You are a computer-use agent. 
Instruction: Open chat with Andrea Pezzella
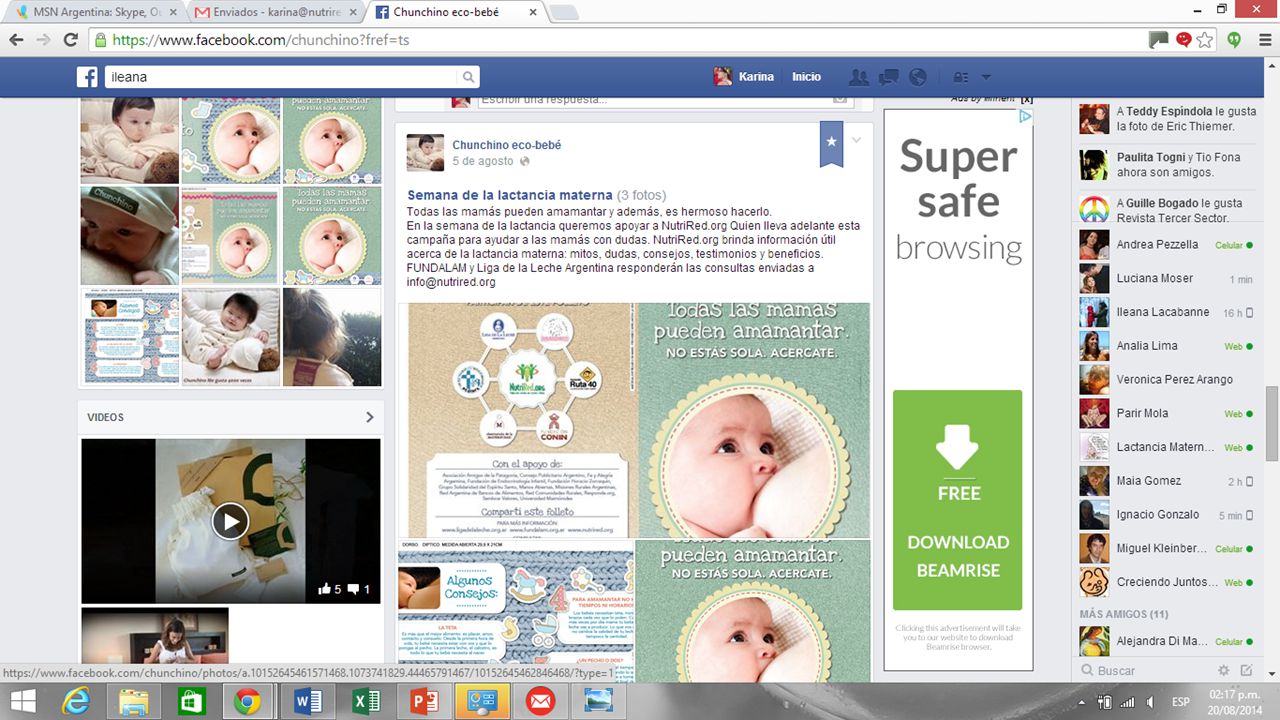click(x=1166, y=245)
